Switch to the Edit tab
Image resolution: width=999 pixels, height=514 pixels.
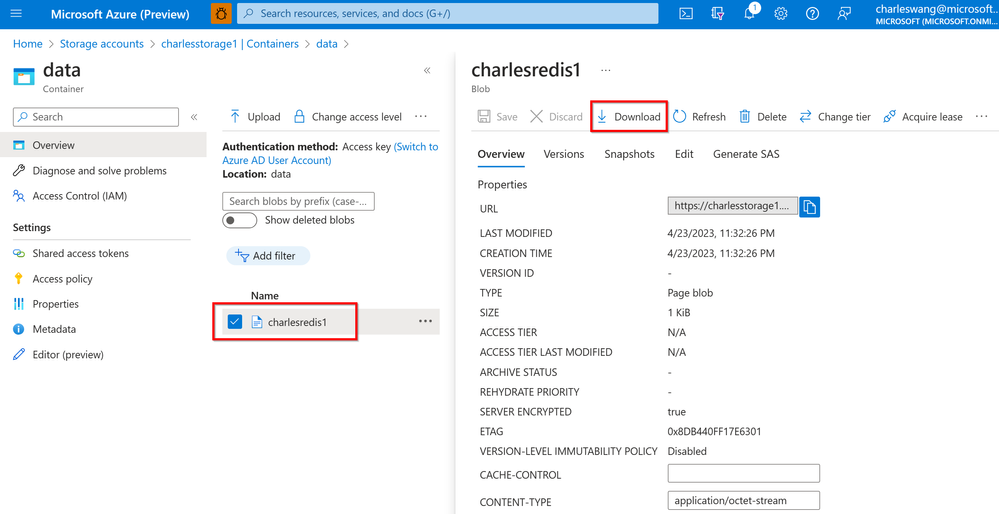(684, 154)
